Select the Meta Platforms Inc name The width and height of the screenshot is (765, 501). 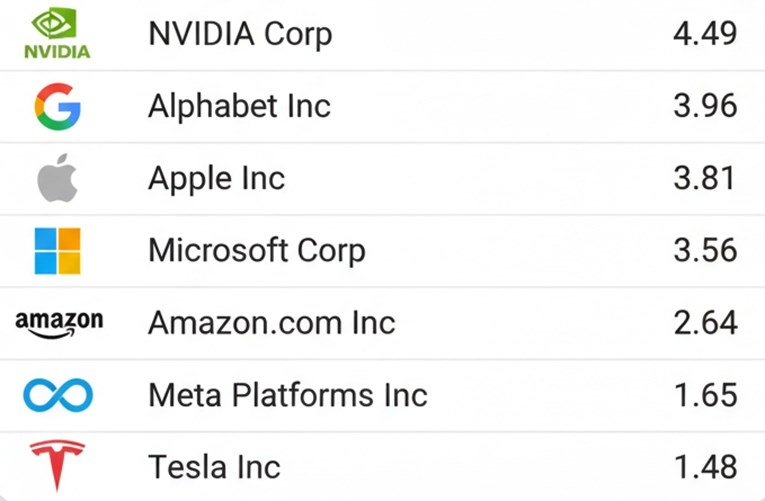(287, 395)
